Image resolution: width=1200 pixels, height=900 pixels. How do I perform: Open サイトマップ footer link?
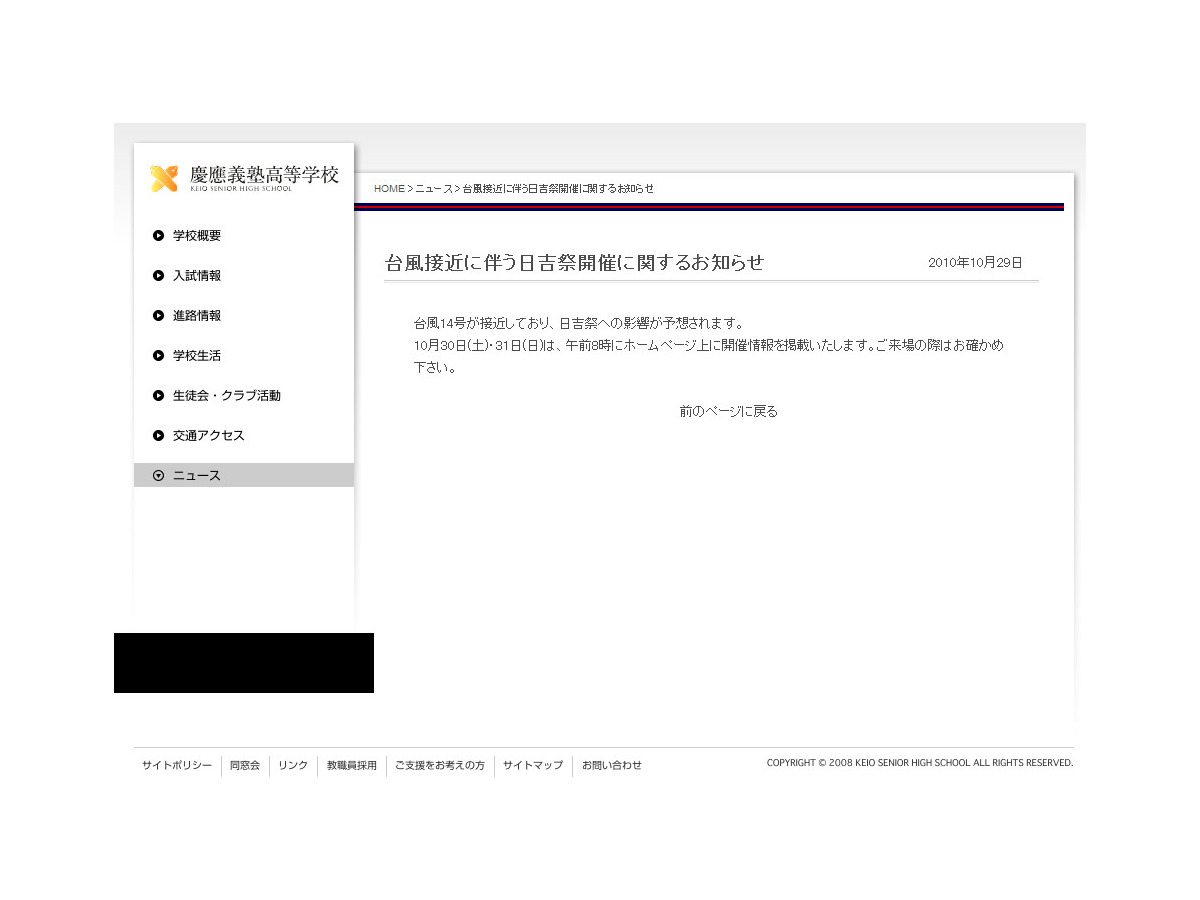(533, 766)
